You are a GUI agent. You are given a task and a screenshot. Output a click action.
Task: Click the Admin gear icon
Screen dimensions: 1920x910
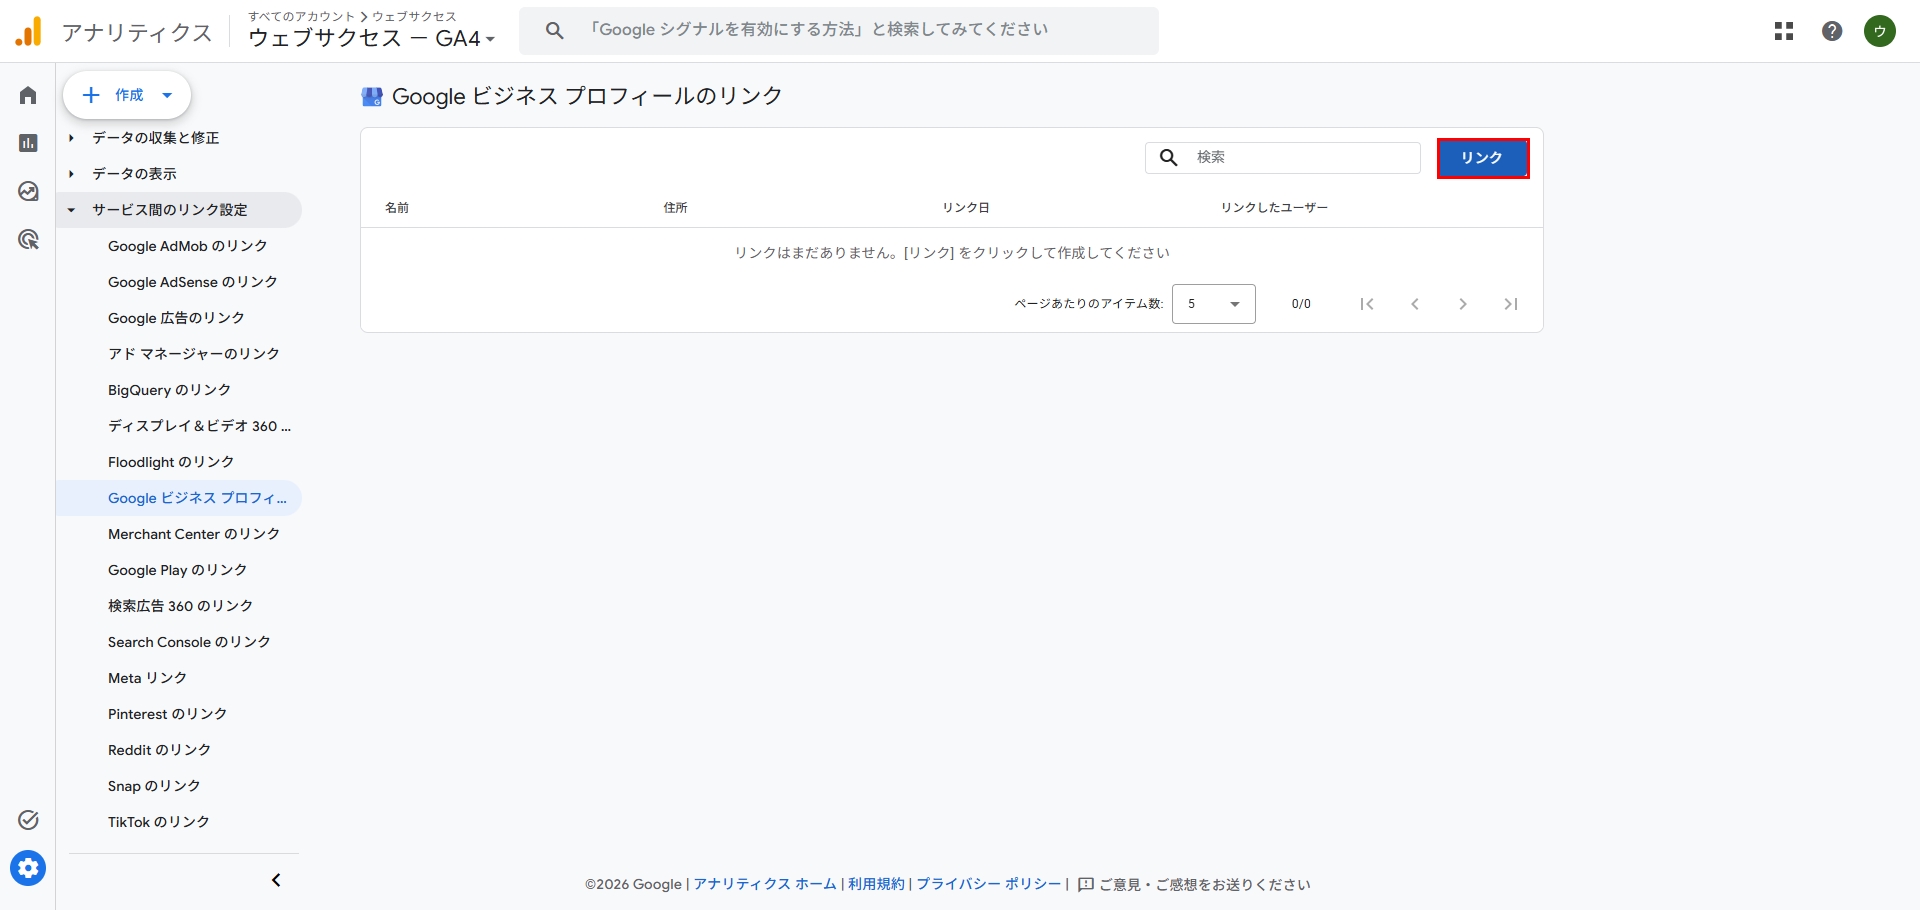pyautogui.click(x=28, y=868)
